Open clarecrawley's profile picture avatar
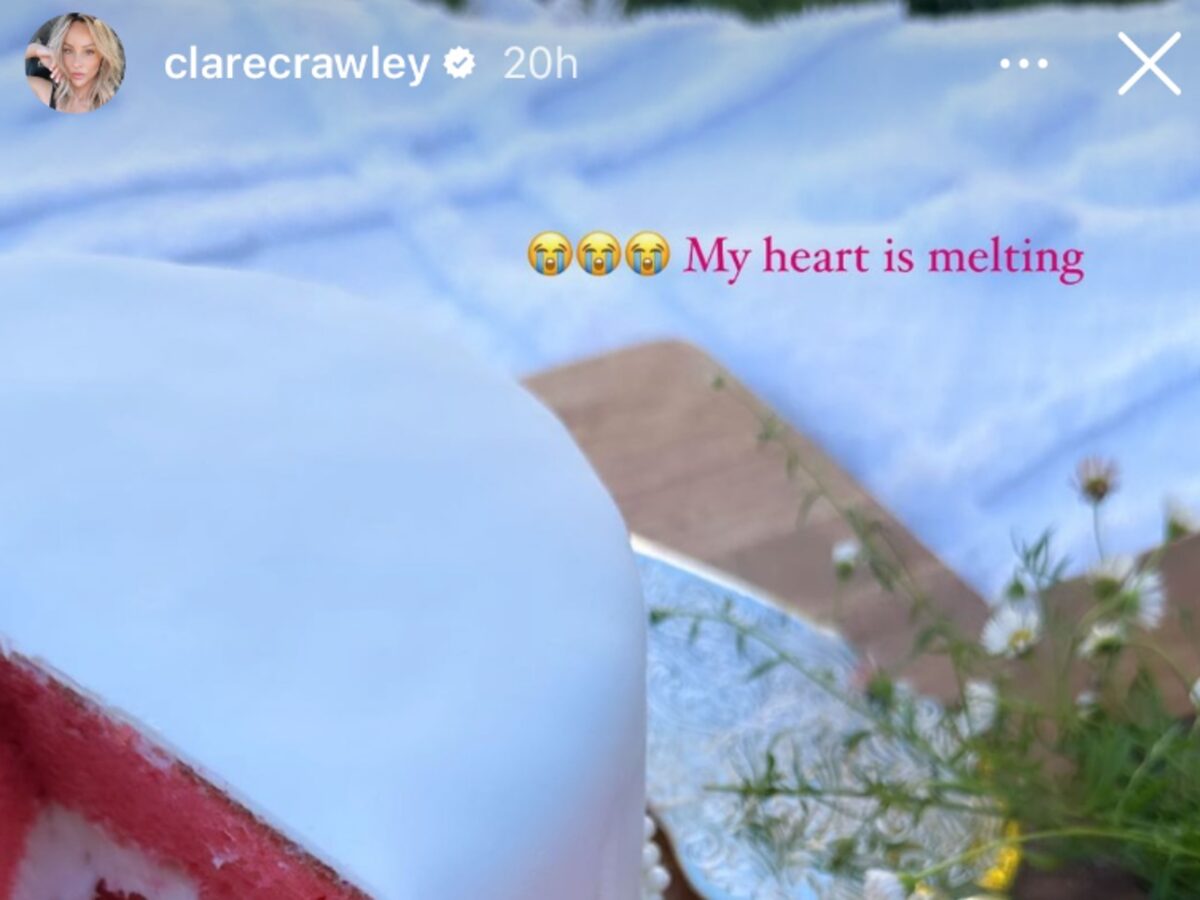Screen dimensions: 1200x900 coord(75,63)
